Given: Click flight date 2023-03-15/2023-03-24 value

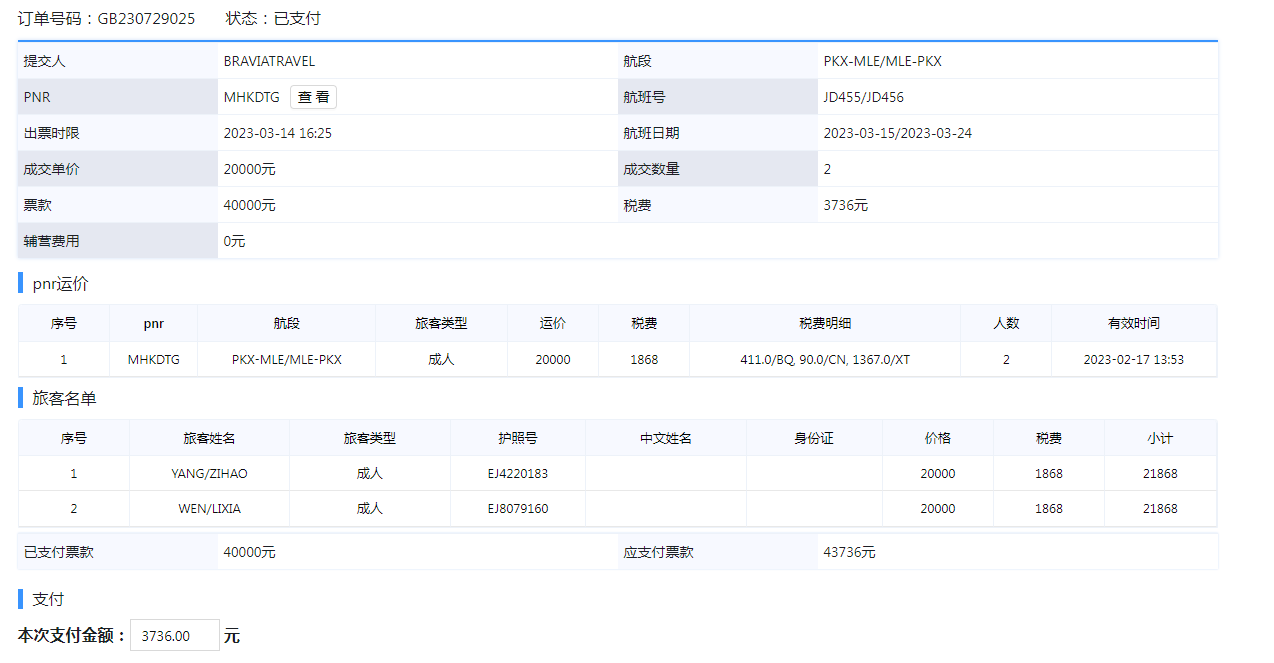Looking at the screenshot, I should (897, 133).
